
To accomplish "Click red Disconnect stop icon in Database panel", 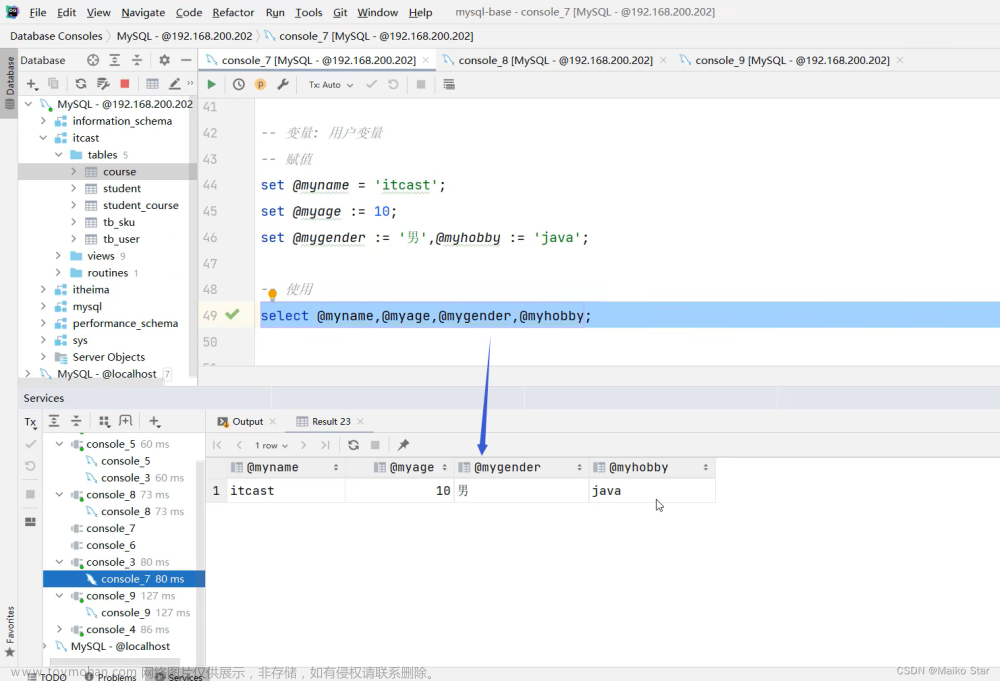I will [x=125, y=84].
